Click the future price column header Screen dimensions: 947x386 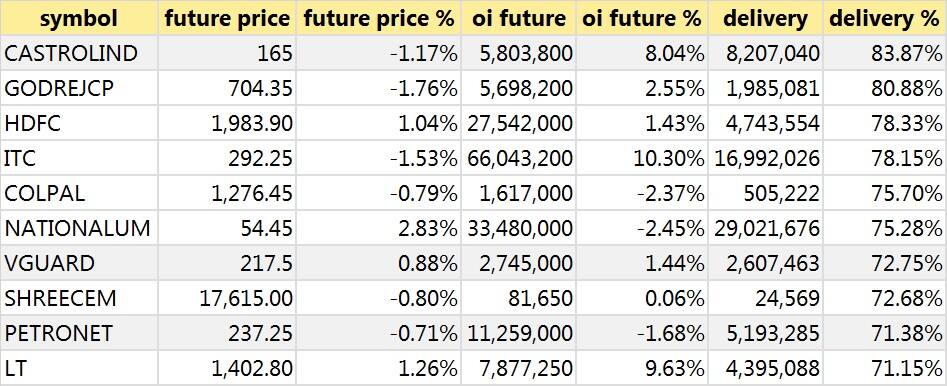click(x=227, y=18)
